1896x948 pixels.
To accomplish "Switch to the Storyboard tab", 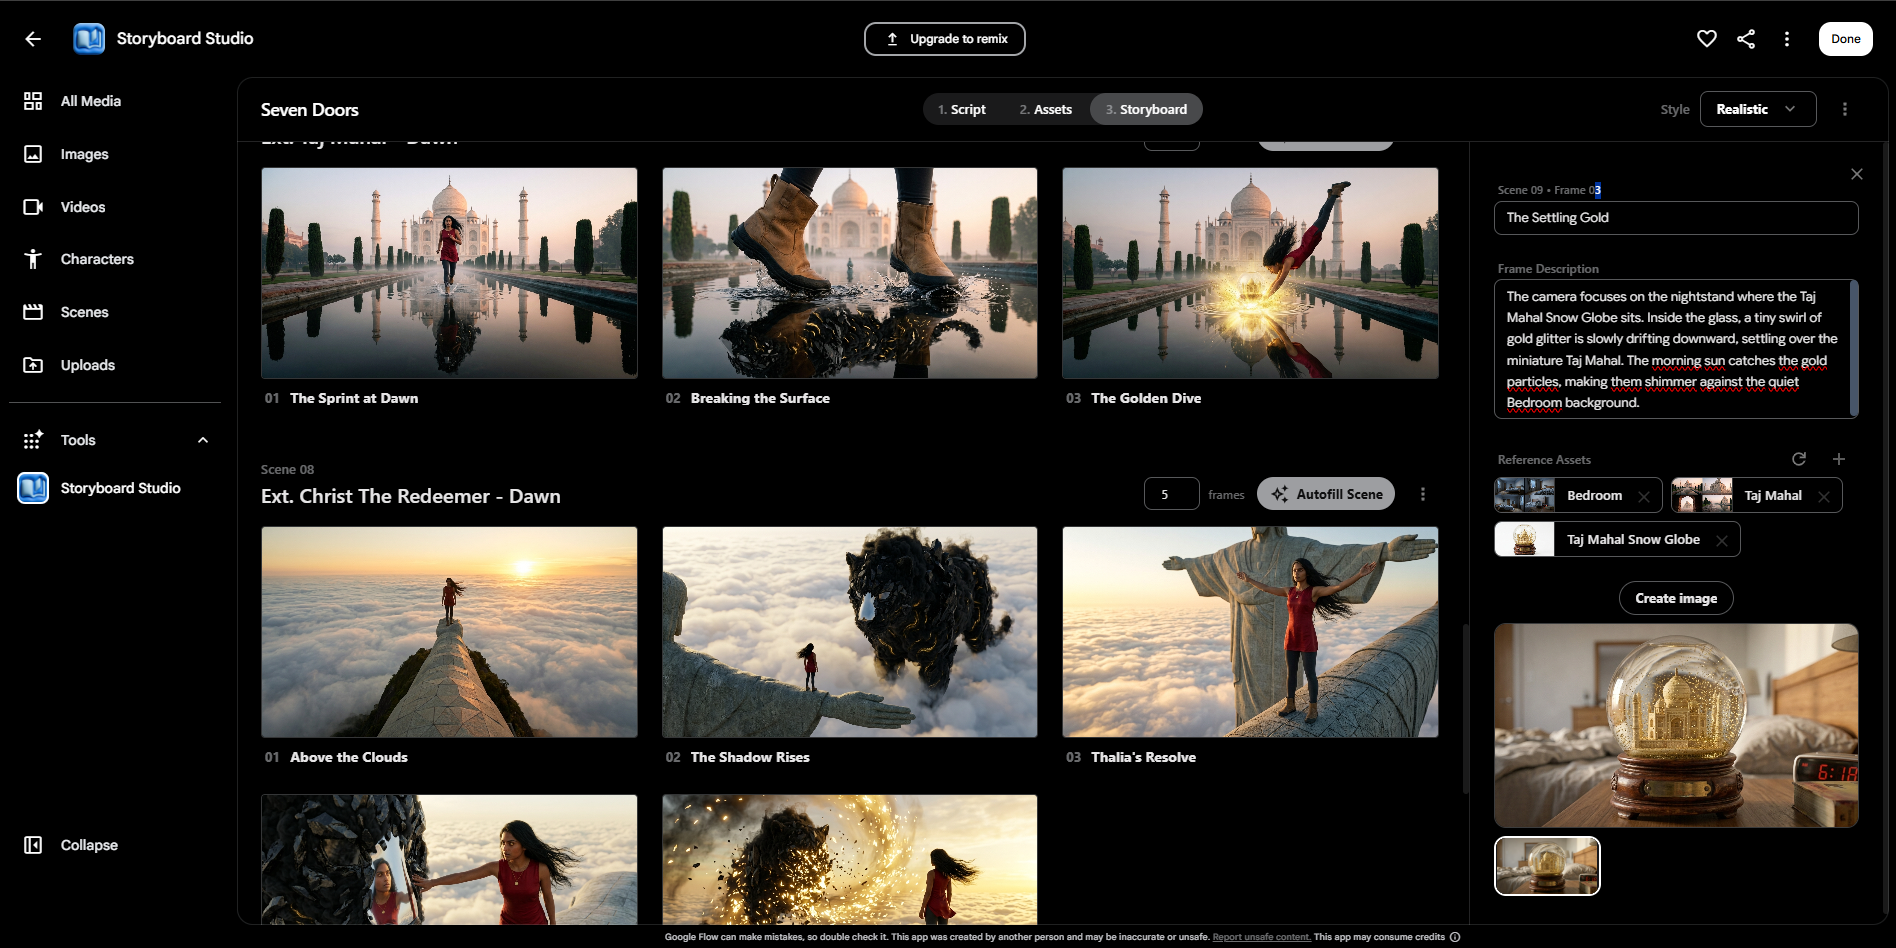I will [x=1146, y=109].
